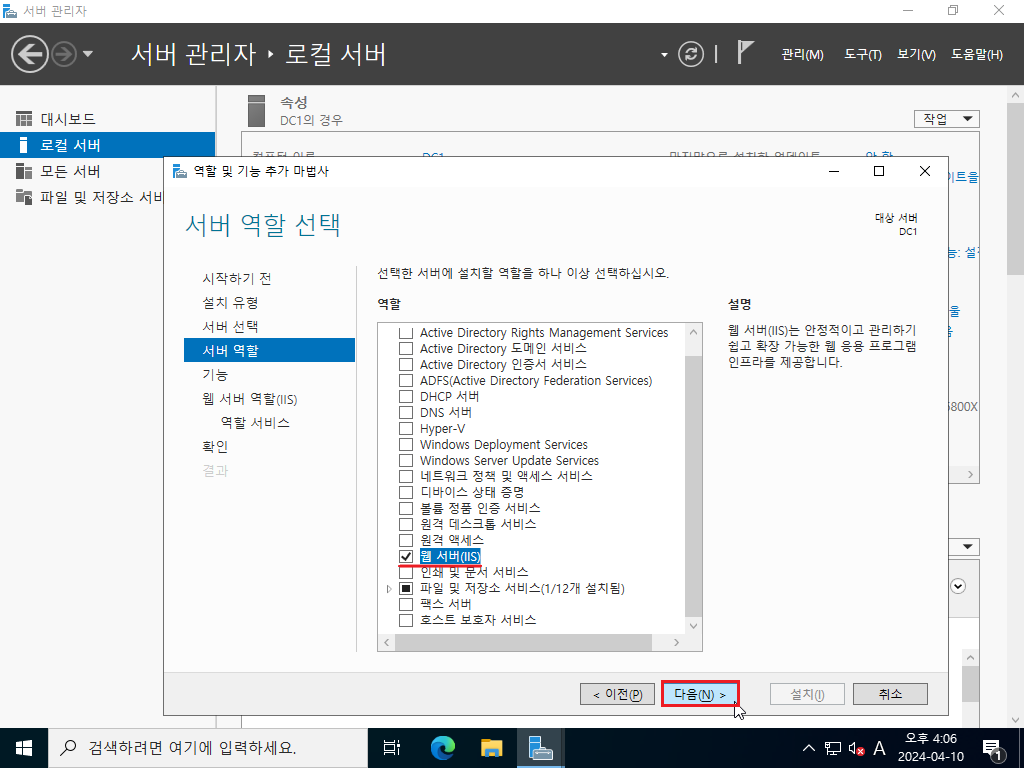Screen dimensions: 1024x768
Task: Uncheck the 웹 서버(IIS) role
Action: click(406, 556)
